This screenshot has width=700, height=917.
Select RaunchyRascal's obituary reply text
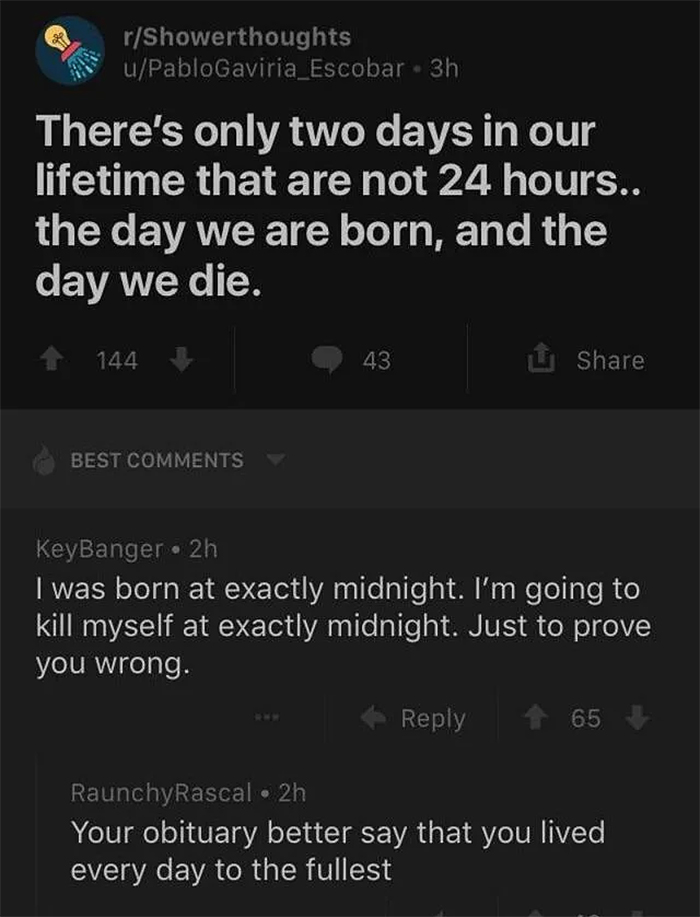(335, 851)
